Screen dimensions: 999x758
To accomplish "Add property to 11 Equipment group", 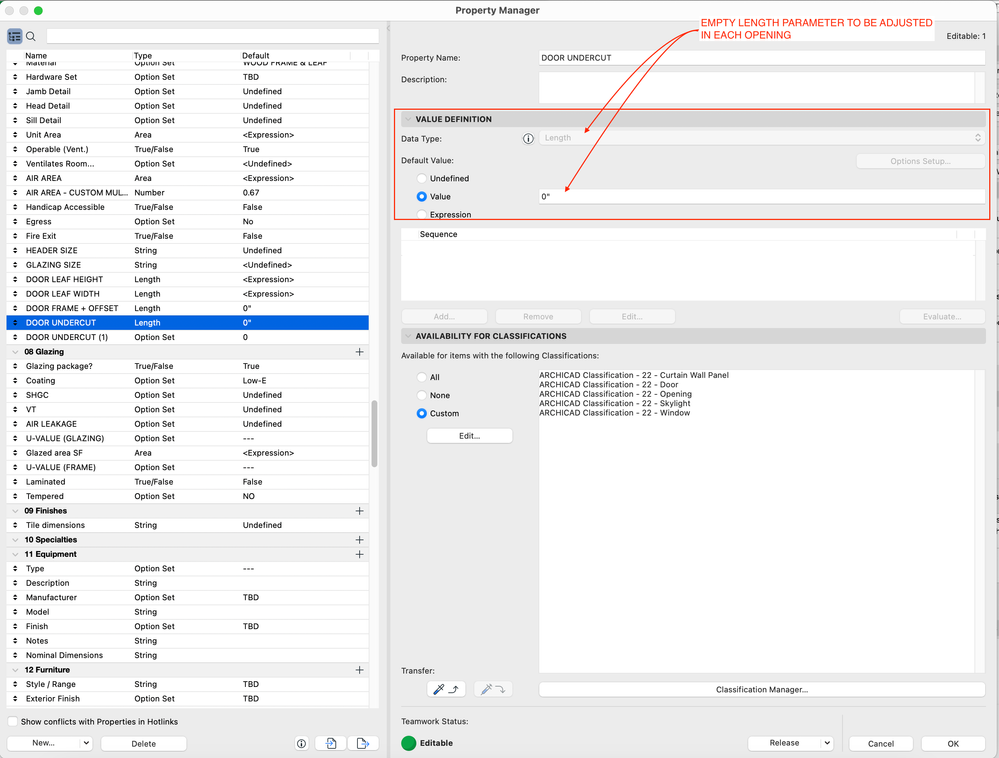I will (x=359, y=554).
